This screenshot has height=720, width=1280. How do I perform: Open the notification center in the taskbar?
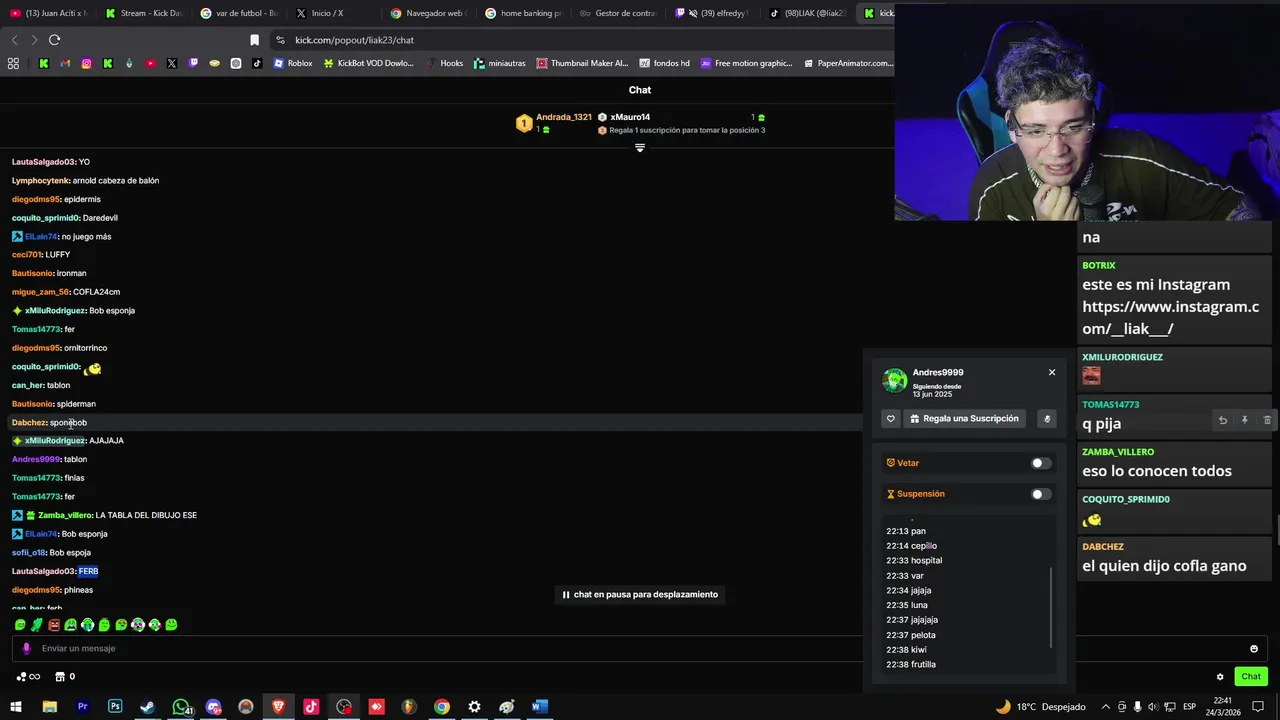(1258, 707)
